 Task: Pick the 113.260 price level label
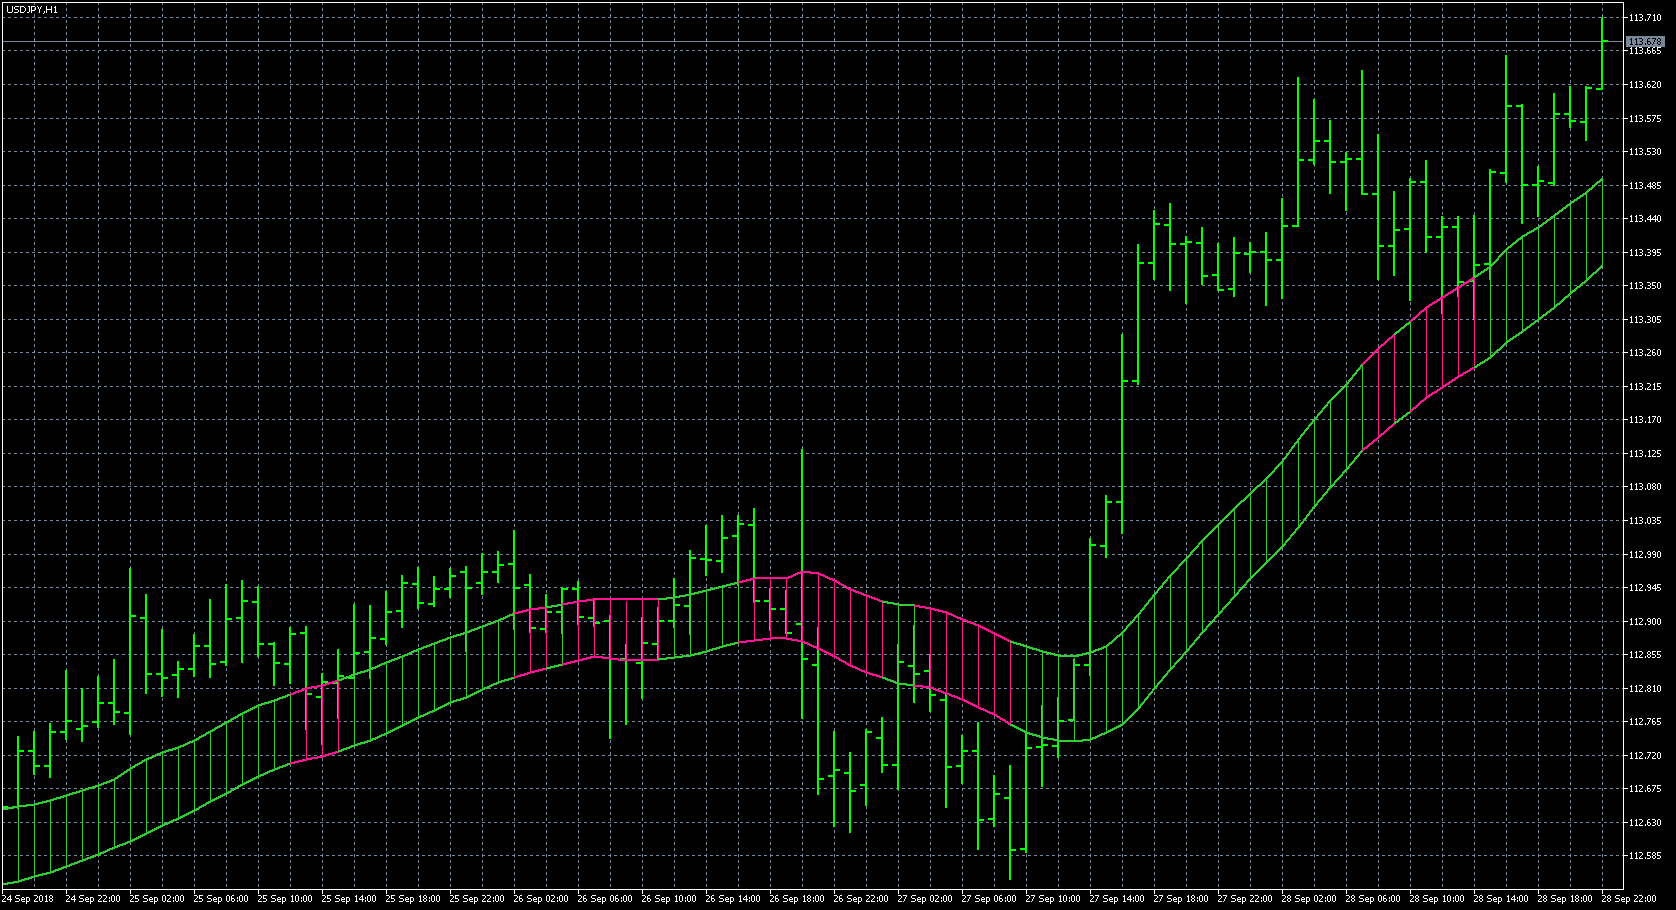(x=1645, y=353)
